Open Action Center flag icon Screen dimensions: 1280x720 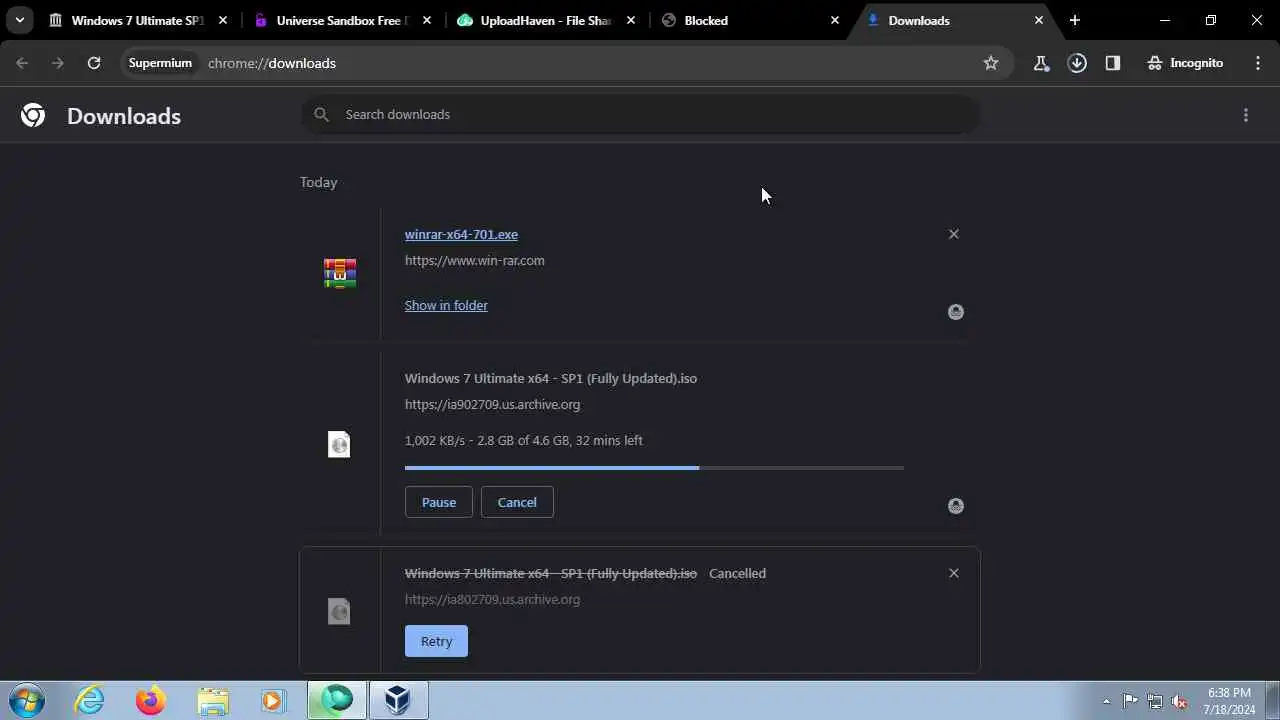point(1130,701)
